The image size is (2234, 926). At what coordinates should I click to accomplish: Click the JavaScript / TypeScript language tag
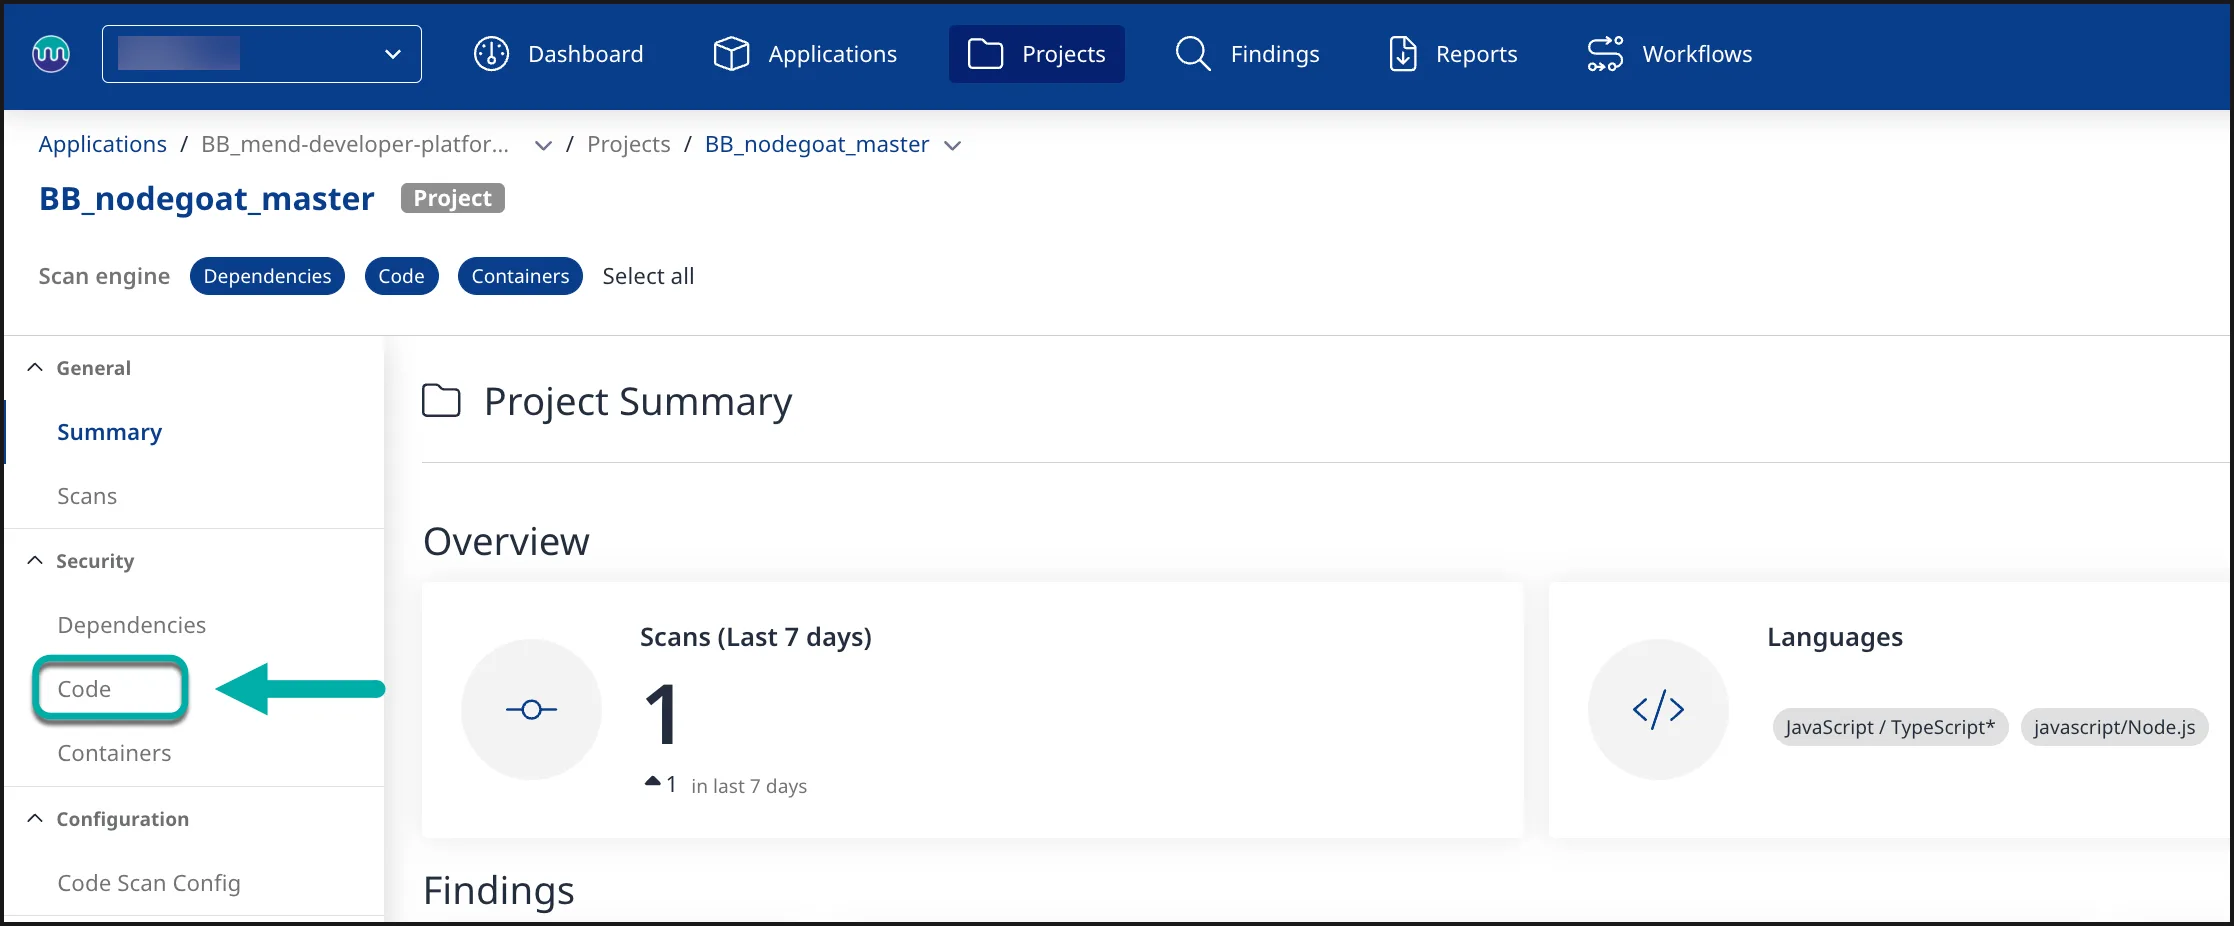[x=1889, y=727]
